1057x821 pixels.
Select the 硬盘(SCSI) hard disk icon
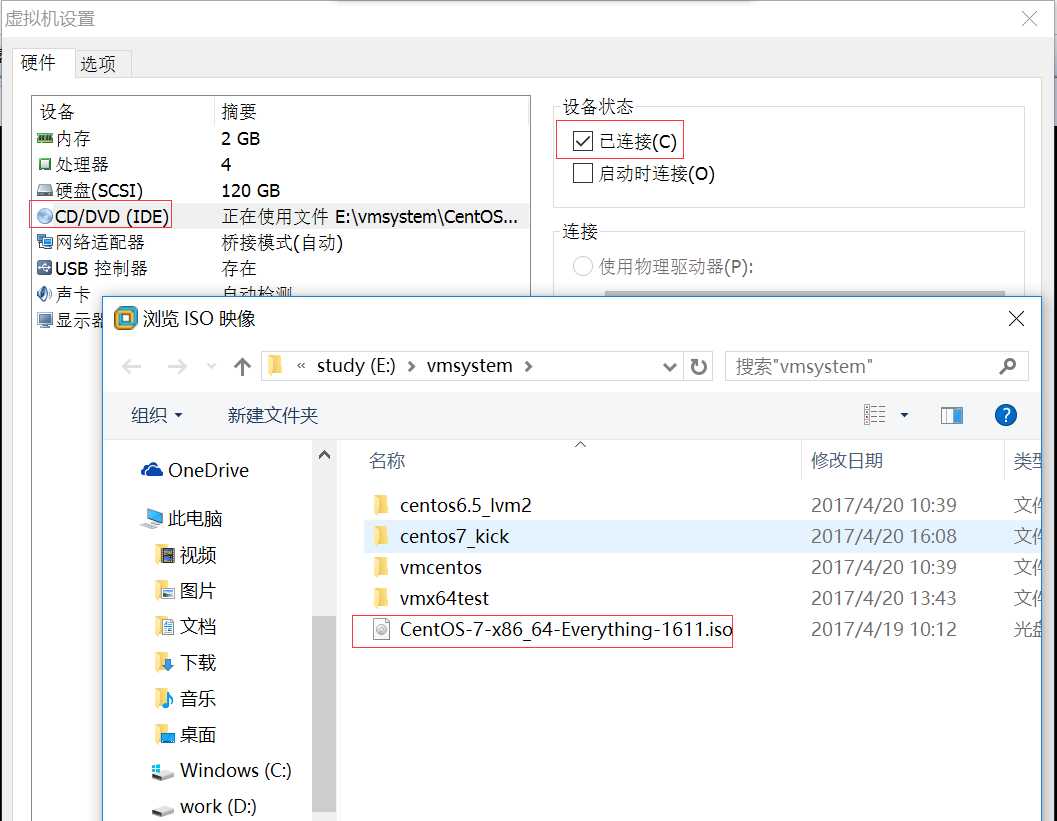[x=44, y=191]
